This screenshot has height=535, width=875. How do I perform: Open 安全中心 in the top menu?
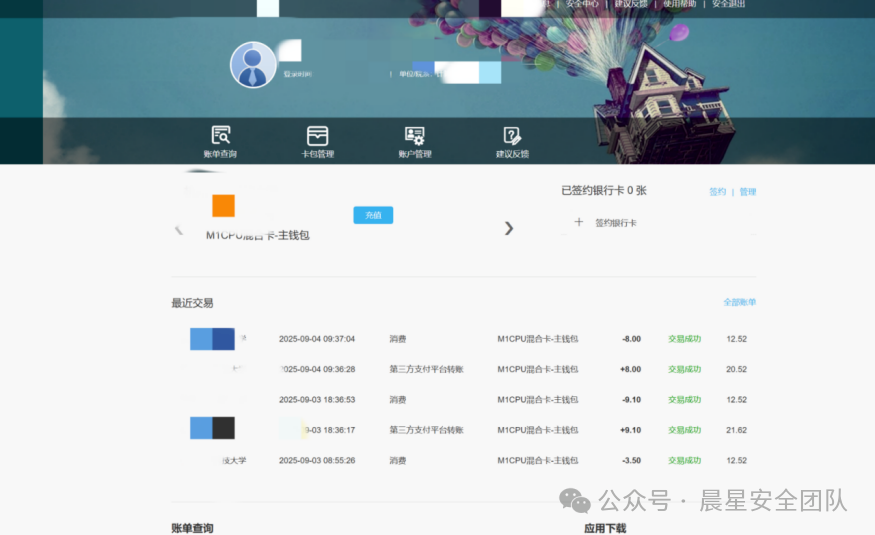(x=582, y=4)
